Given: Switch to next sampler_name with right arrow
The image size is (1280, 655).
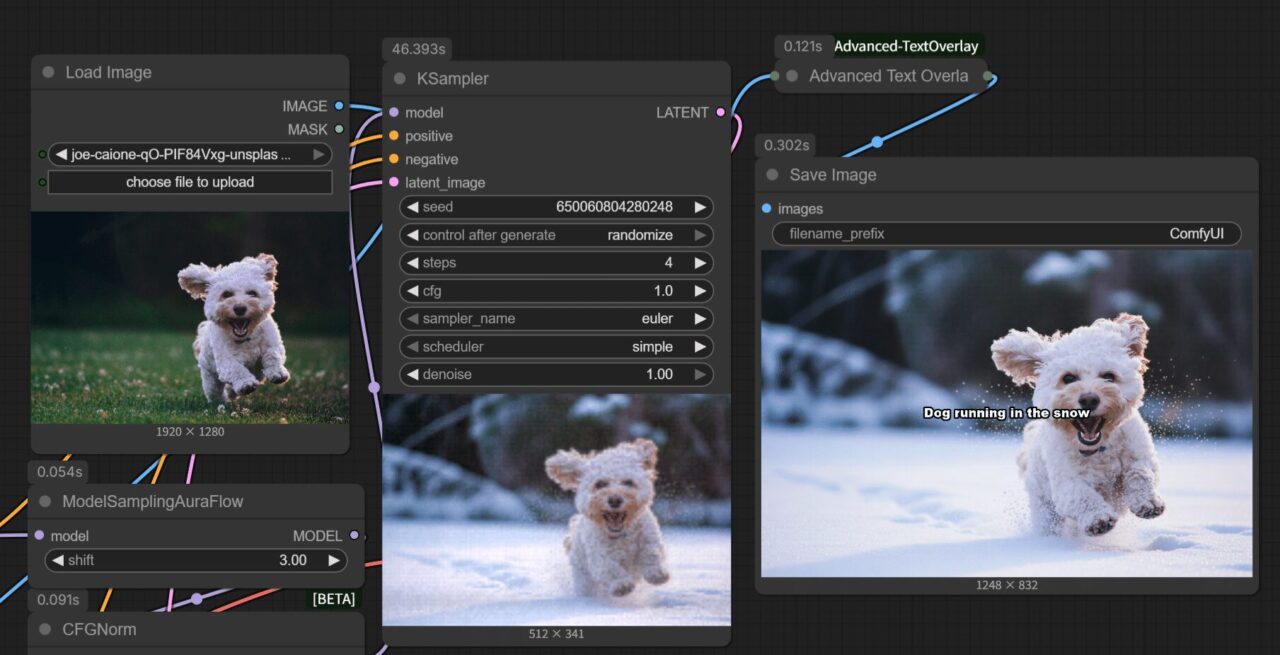Looking at the screenshot, I should click(x=701, y=319).
